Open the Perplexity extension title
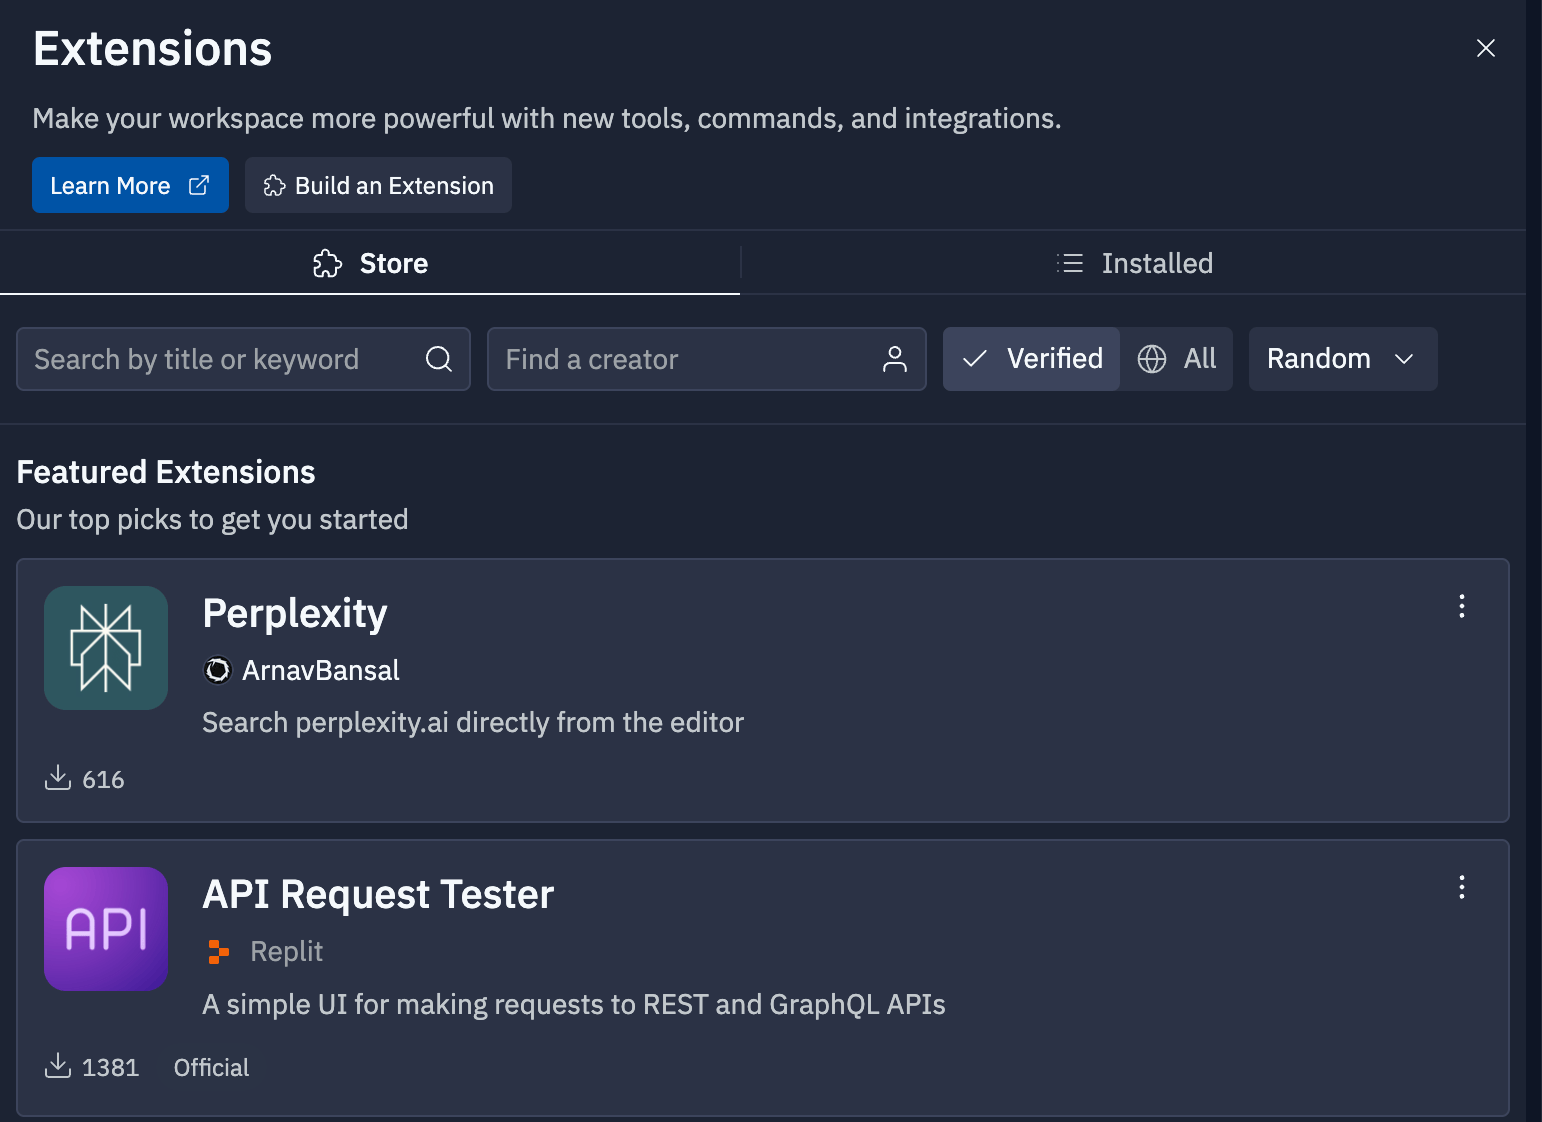The width and height of the screenshot is (1542, 1122). (x=295, y=613)
